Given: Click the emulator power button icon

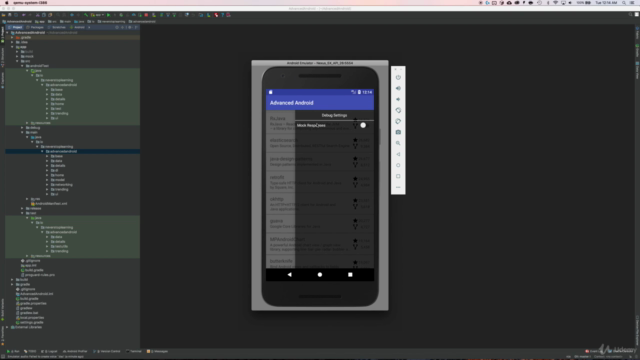Looking at the screenshot, I should (398, 77).
